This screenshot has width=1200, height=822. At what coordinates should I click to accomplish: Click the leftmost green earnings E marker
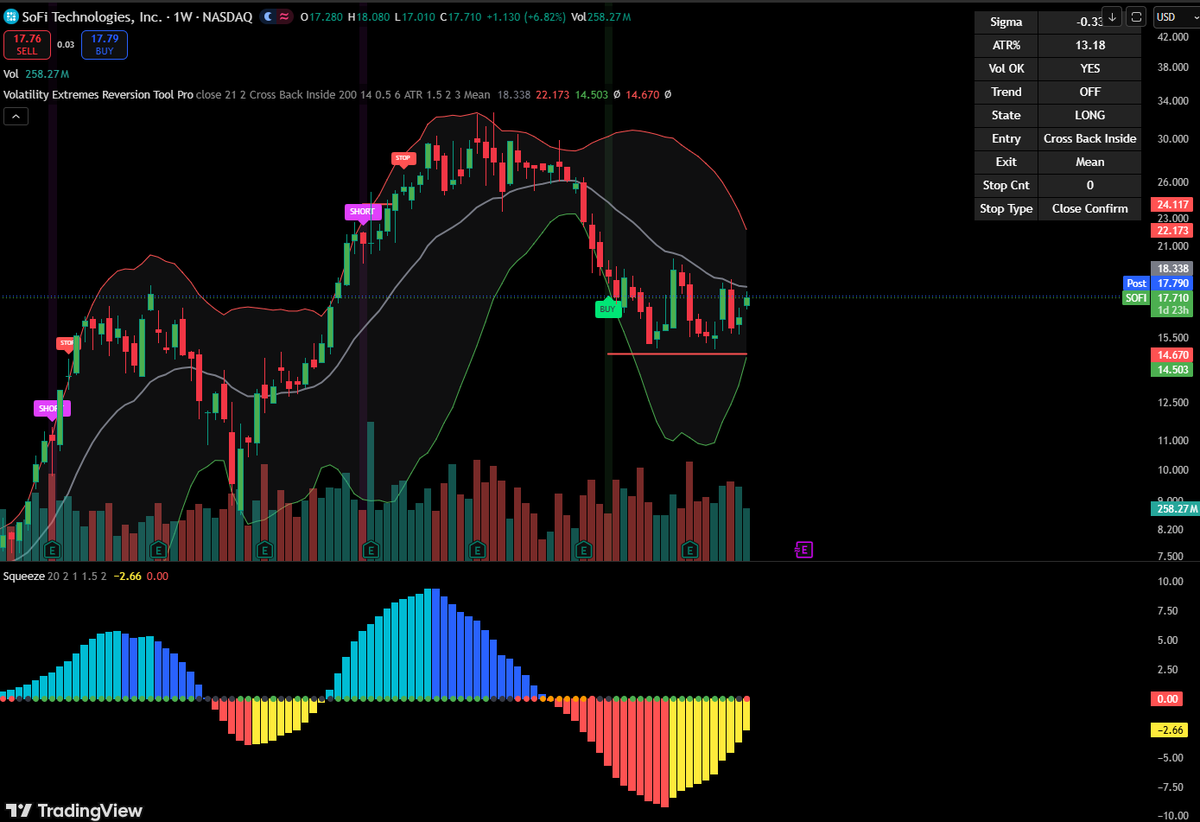click(51, 549)
